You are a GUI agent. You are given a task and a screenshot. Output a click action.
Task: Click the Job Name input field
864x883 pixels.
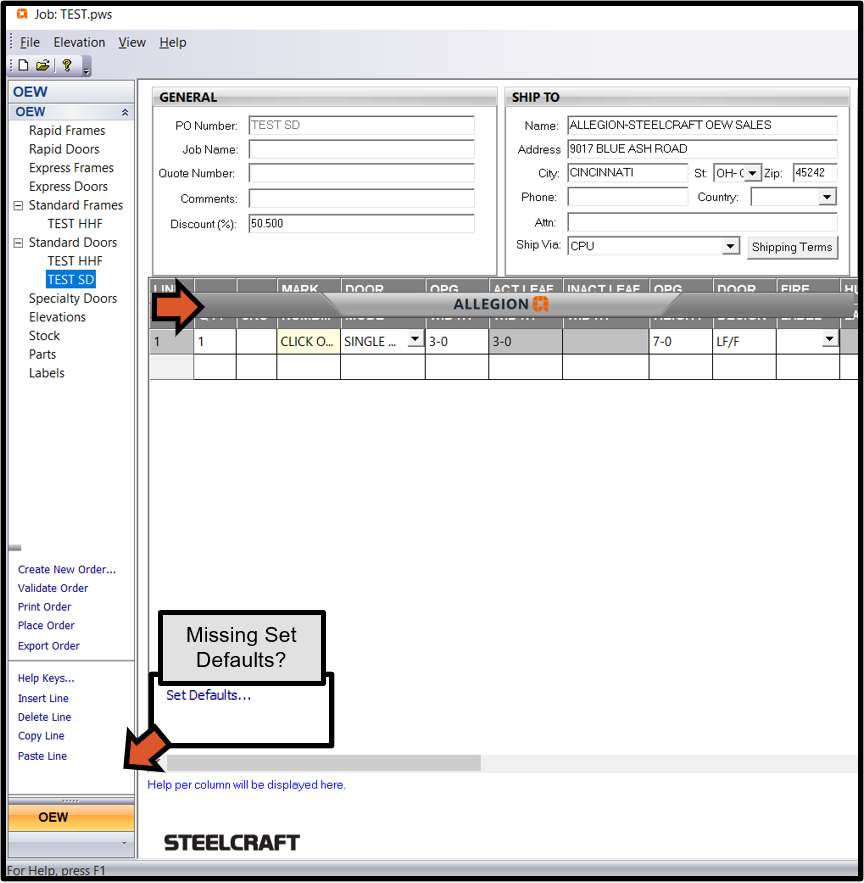coord(362,149)
